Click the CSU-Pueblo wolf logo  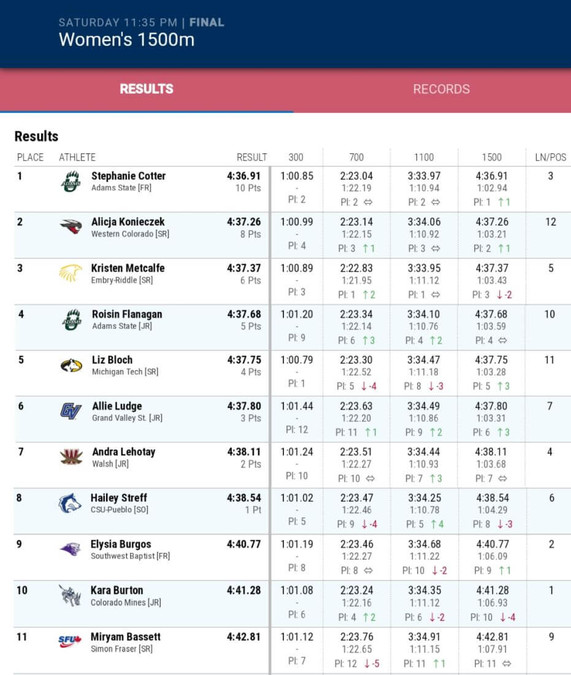click(70, 503)
